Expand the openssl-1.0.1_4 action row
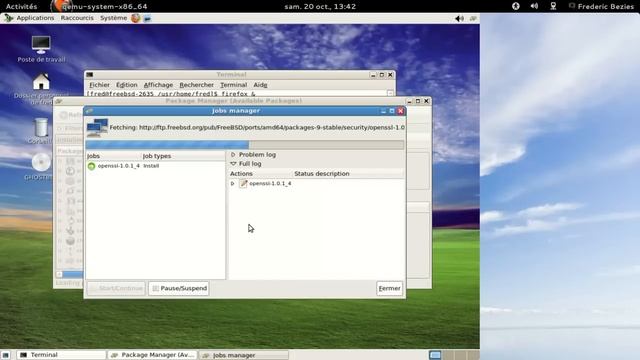The height and width of the screenshot is (360, 640). (x=233, y=184)
